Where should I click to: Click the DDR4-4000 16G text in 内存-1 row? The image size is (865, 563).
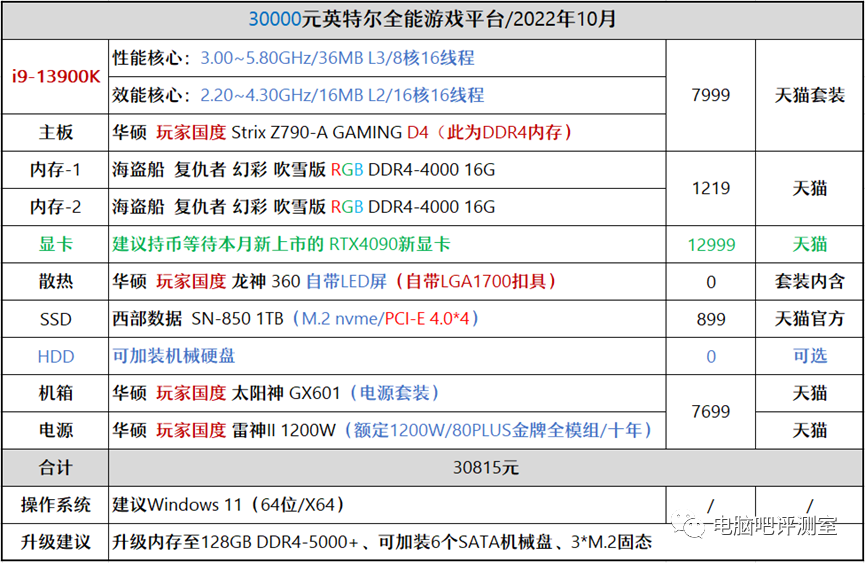pos(431,170)
